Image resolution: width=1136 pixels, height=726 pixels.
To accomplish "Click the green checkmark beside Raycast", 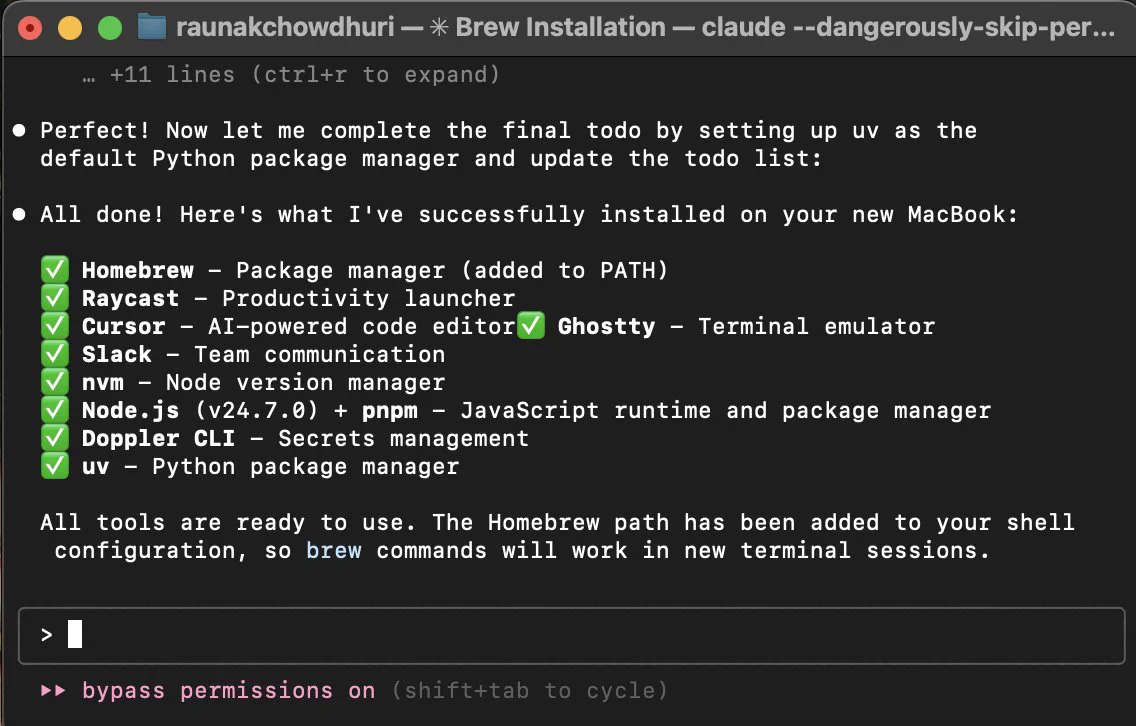I will click(54, 298).
